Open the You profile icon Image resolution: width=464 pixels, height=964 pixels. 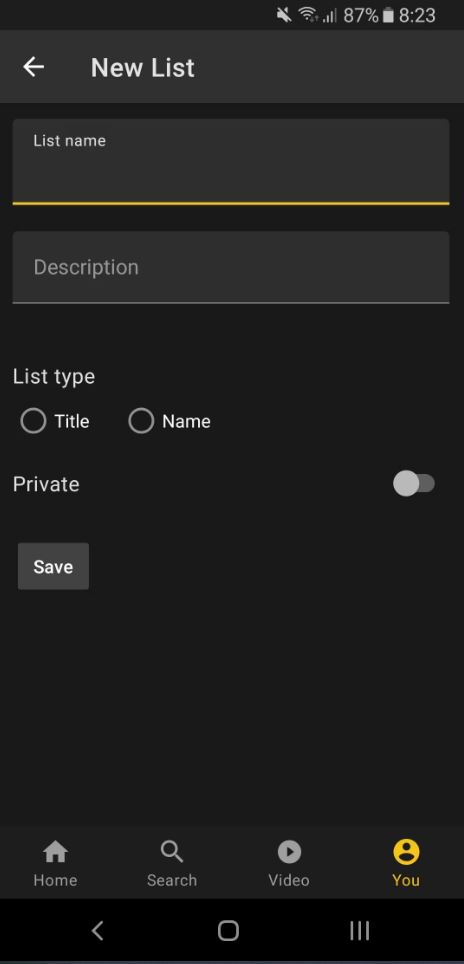pyautogui.click(x=406, y=852)
